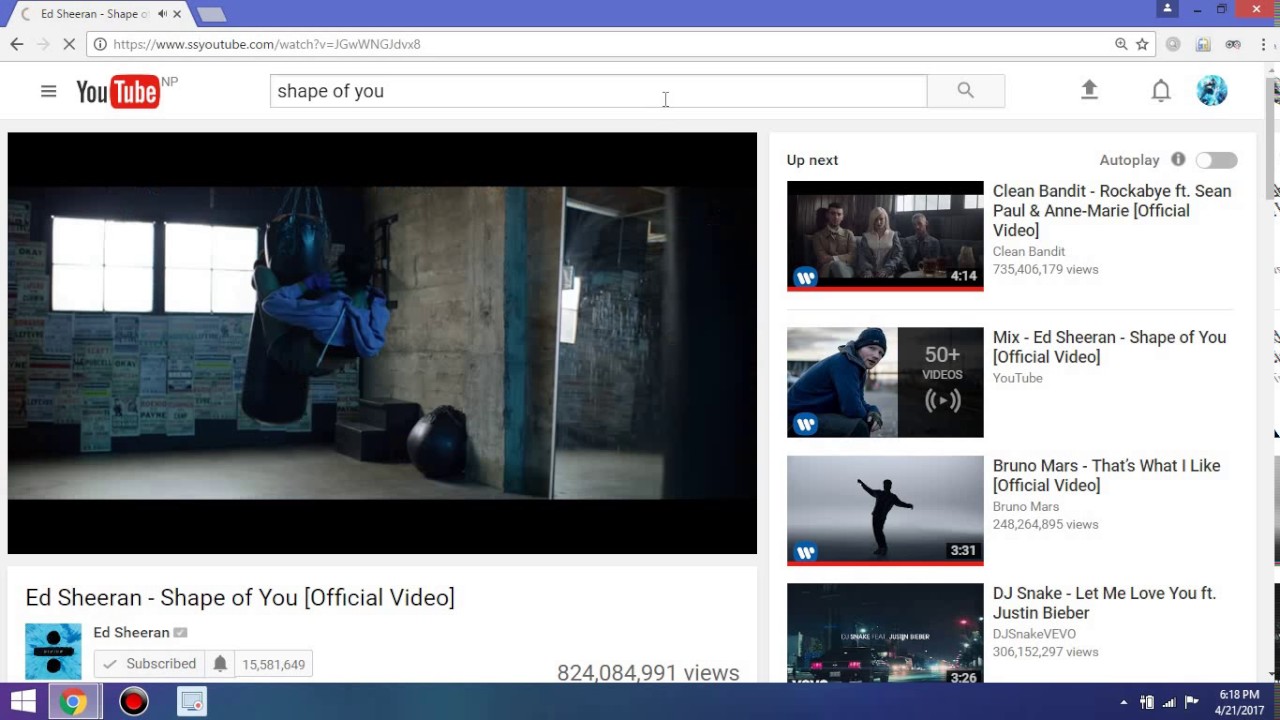Image resolution: width=1280 pixels, height=720 pixels.
Task: Mute the tab via its speaker icon
Action: coord(162,14)
